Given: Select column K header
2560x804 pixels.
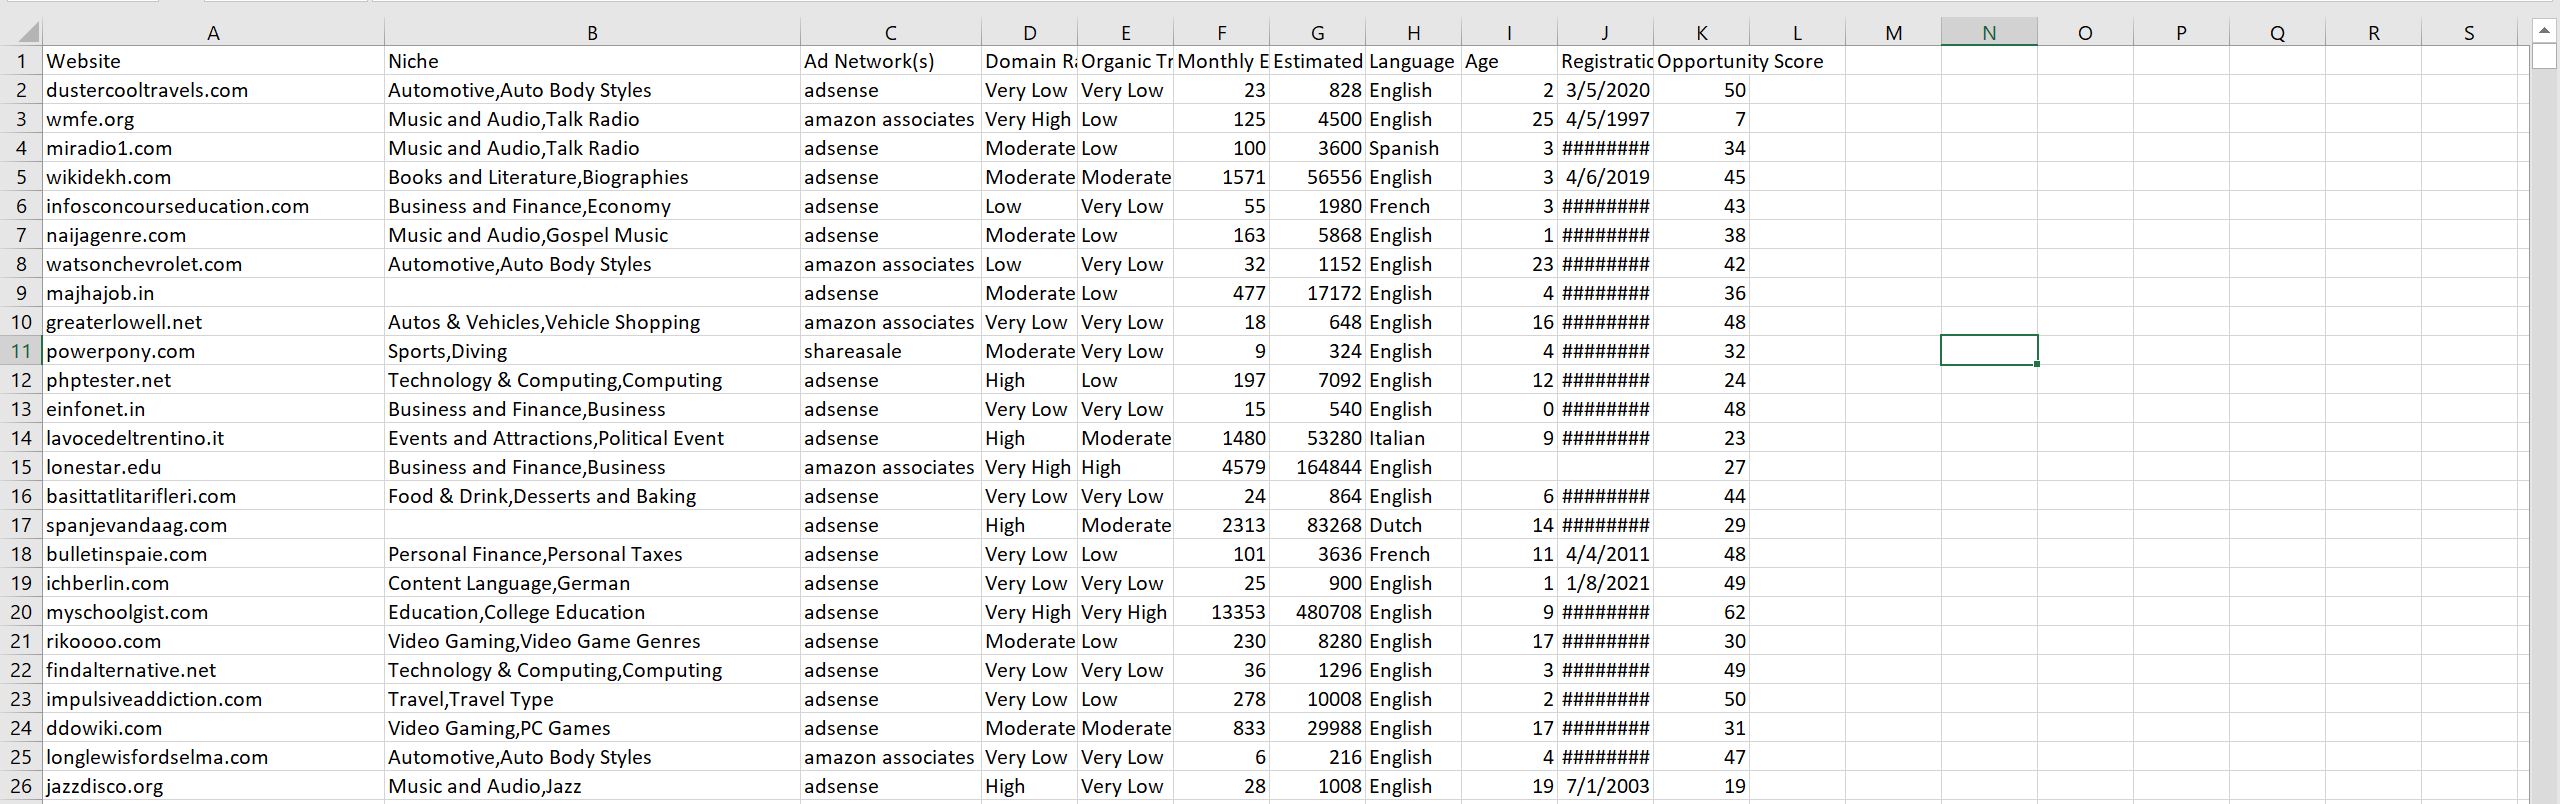Looking at the screenshot, I should [x=1701, y=33].
